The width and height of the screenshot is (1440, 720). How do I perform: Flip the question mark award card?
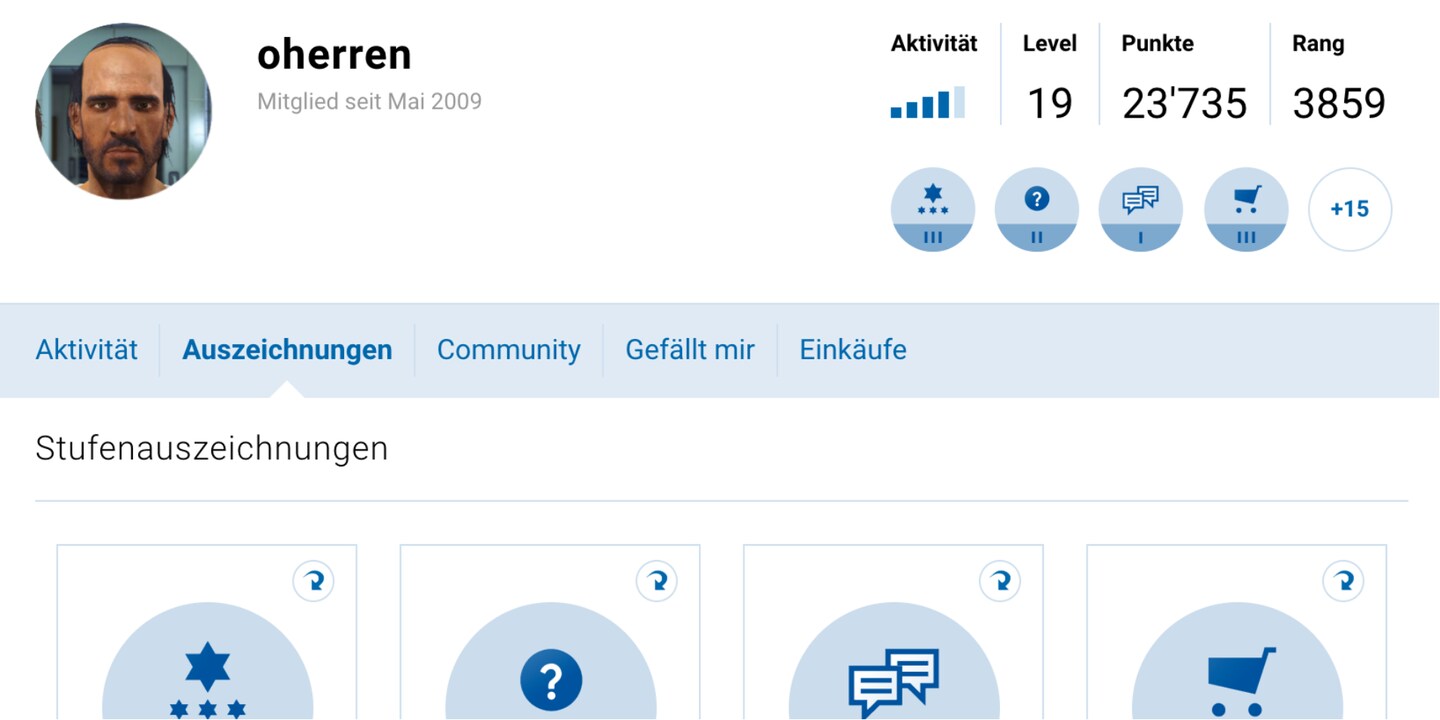pyautogui.click(x=657, y=581)
